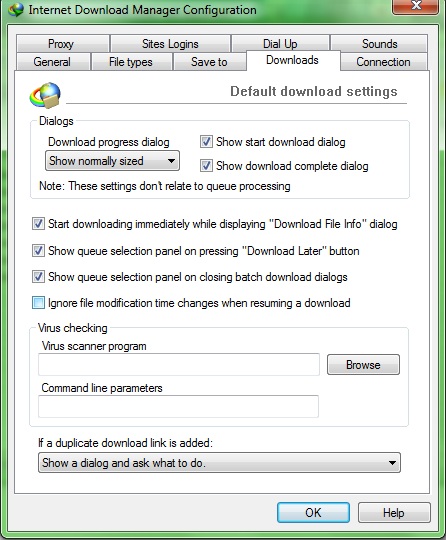Close the Configuration window
446x540 pixels.
tap(415, 6)
